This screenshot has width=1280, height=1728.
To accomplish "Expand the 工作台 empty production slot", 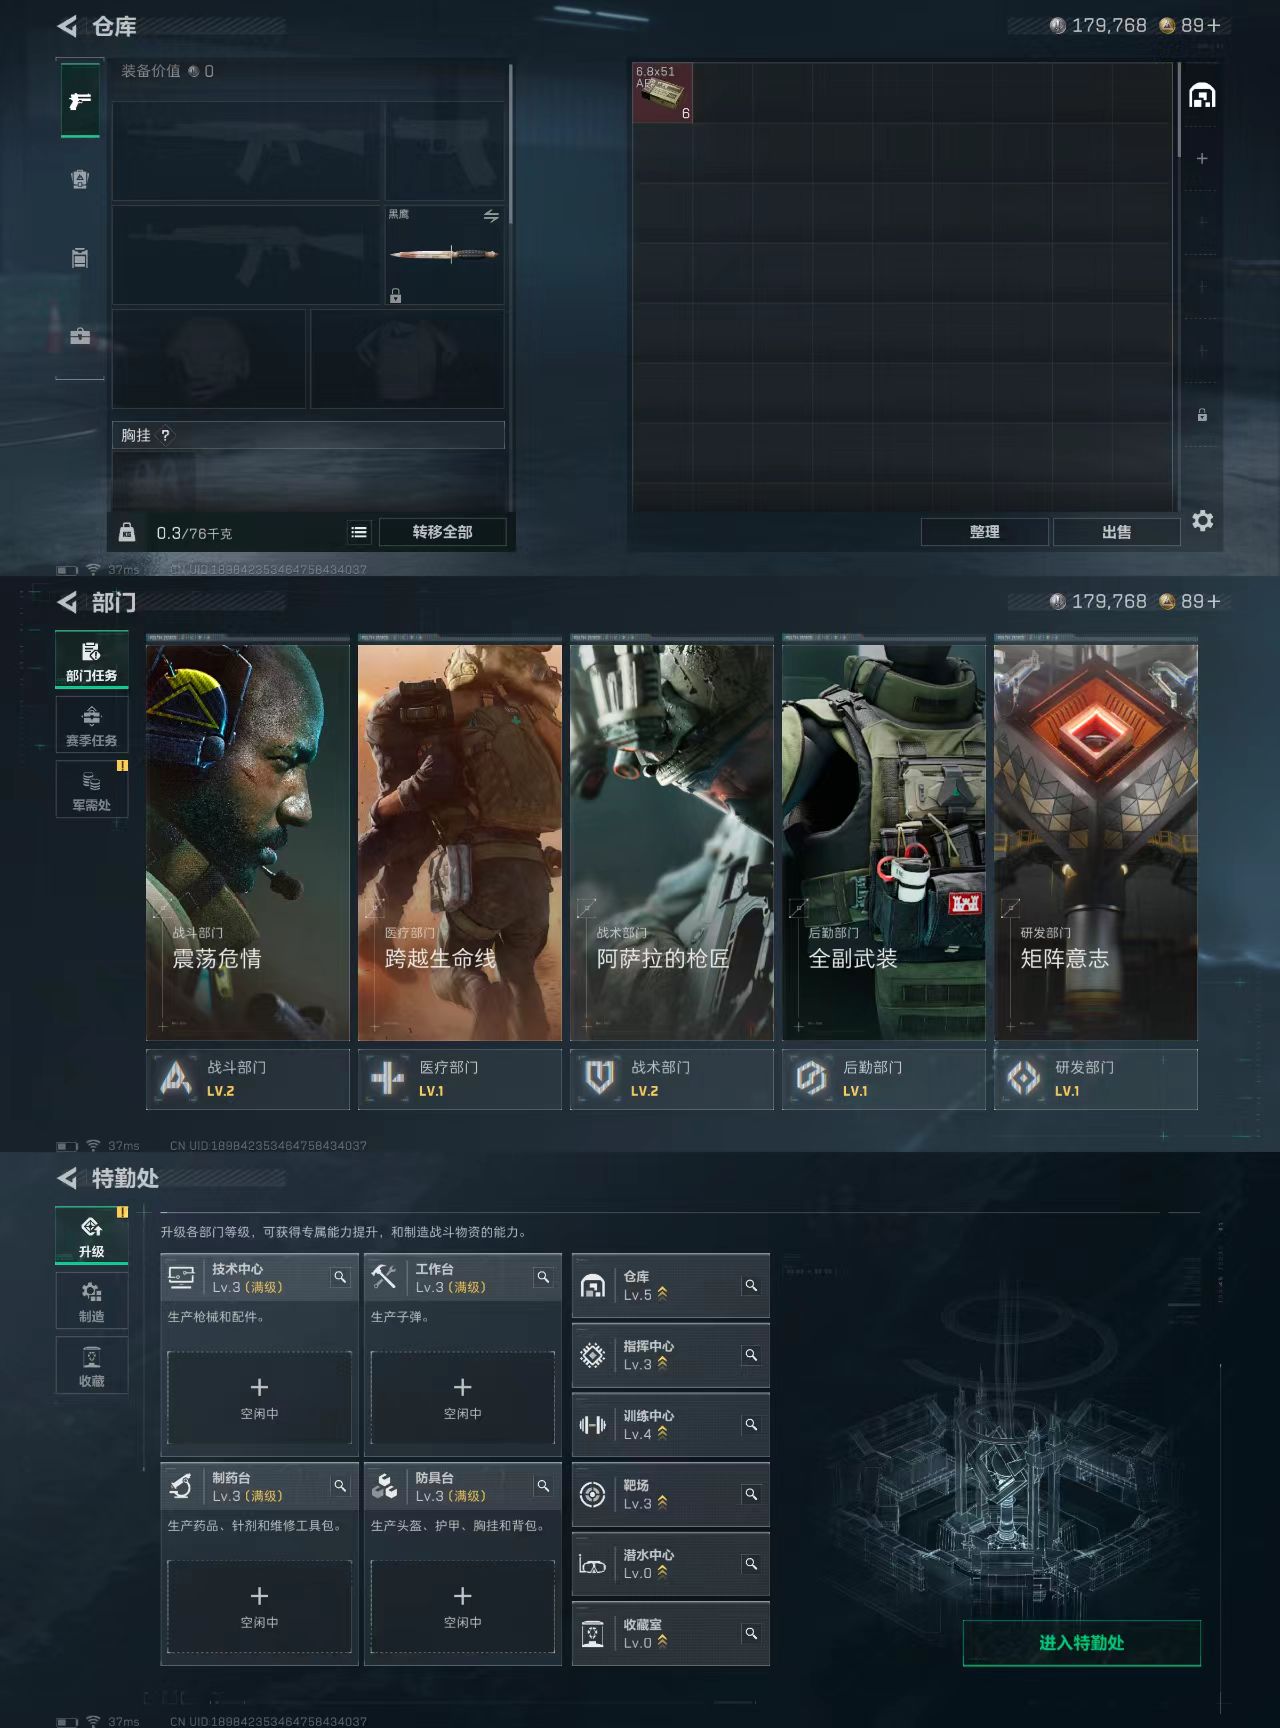I will 462,1397.
